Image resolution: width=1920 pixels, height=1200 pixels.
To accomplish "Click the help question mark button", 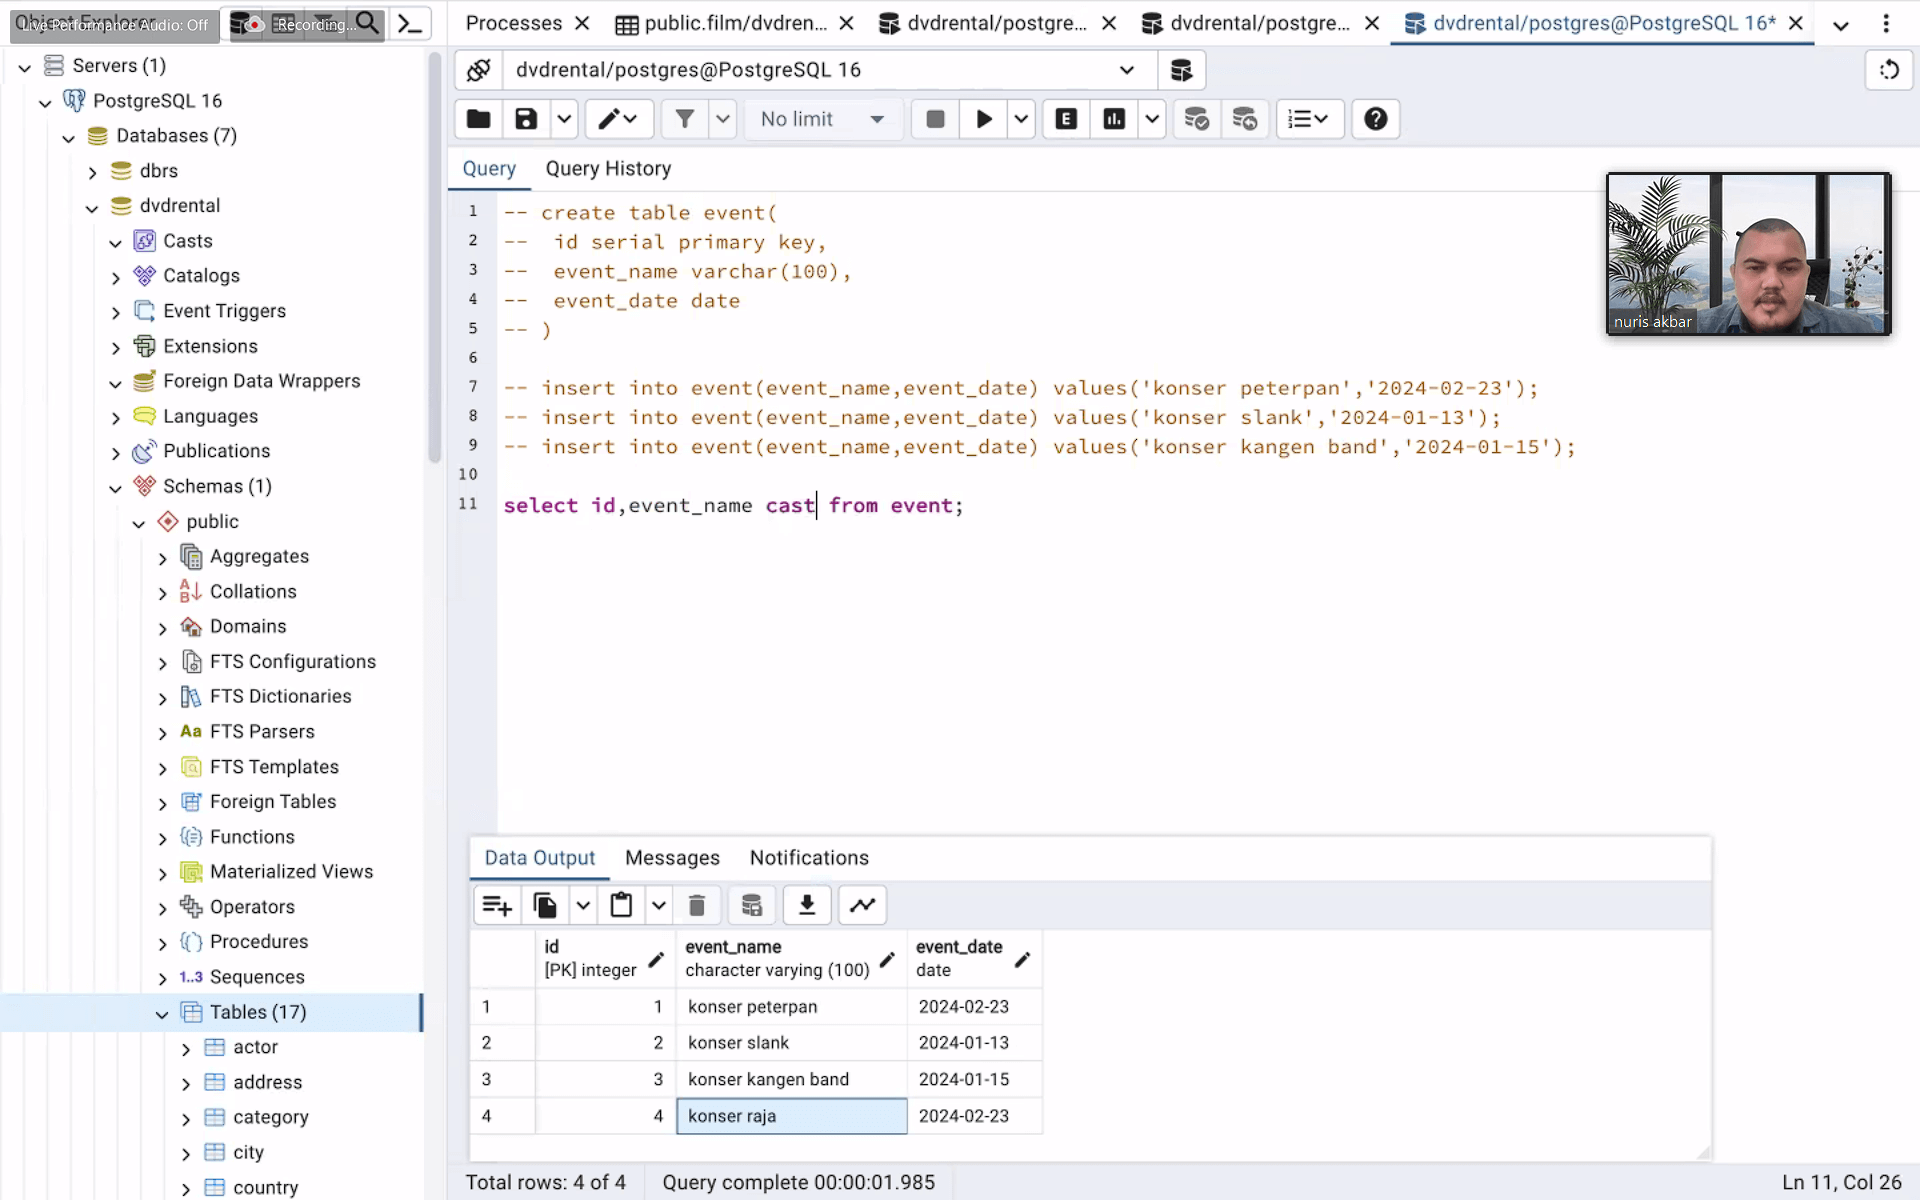I will (1375, 119).
